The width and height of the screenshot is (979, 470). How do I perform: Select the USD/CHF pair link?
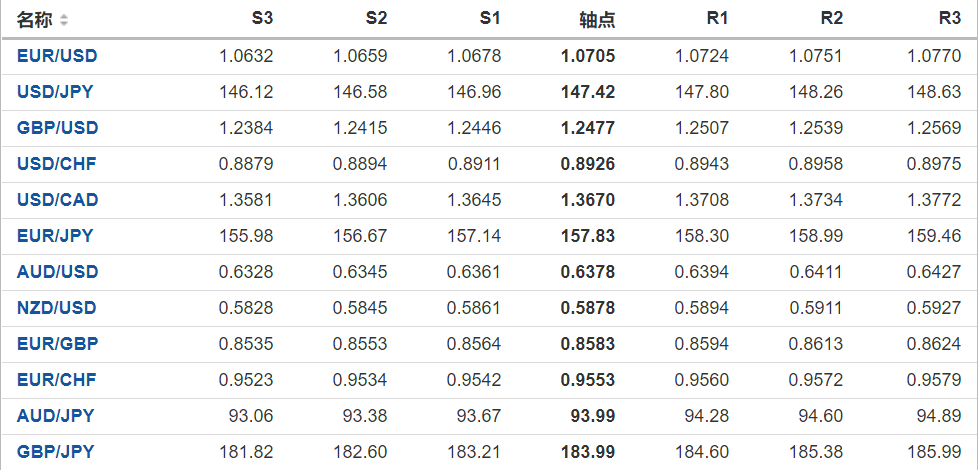coord(57,164)
